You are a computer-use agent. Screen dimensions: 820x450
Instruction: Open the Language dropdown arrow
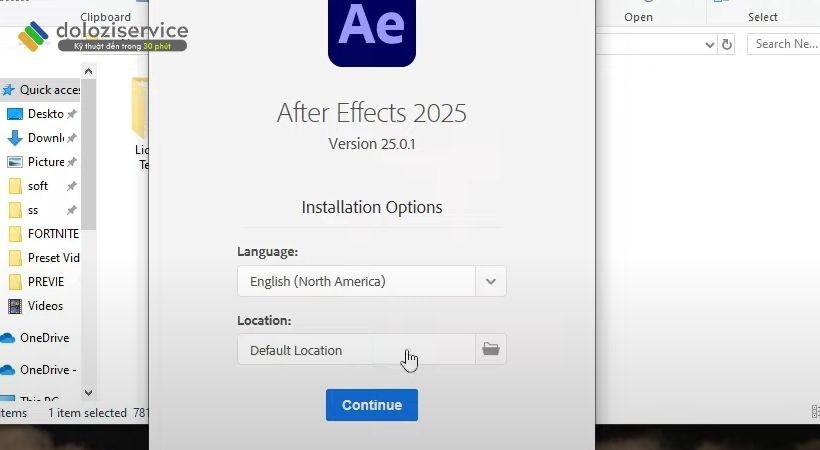click(x=491, y=281)
